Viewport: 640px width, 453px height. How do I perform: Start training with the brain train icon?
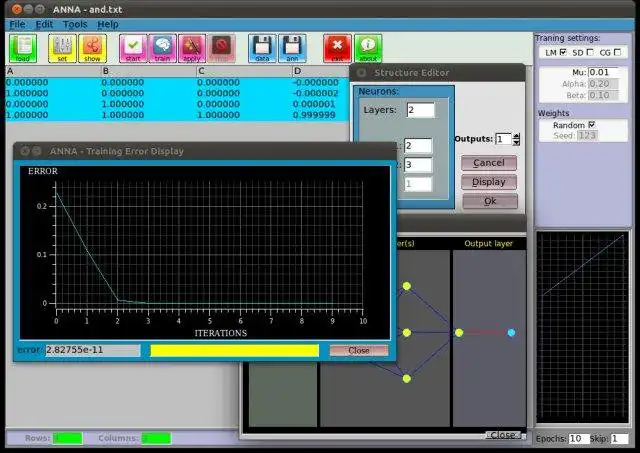coord(163,48)
